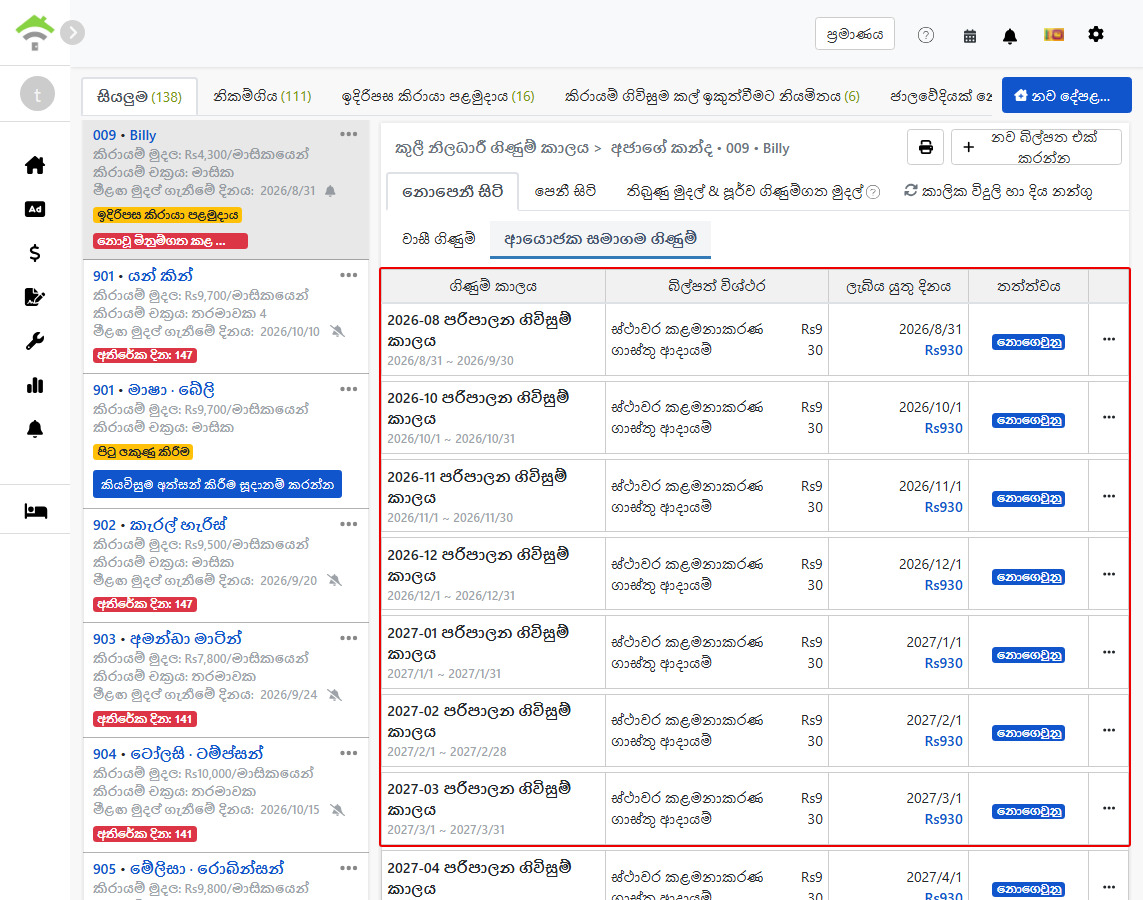
Task: Click the app logo at top left
Action: click(35, 32)
